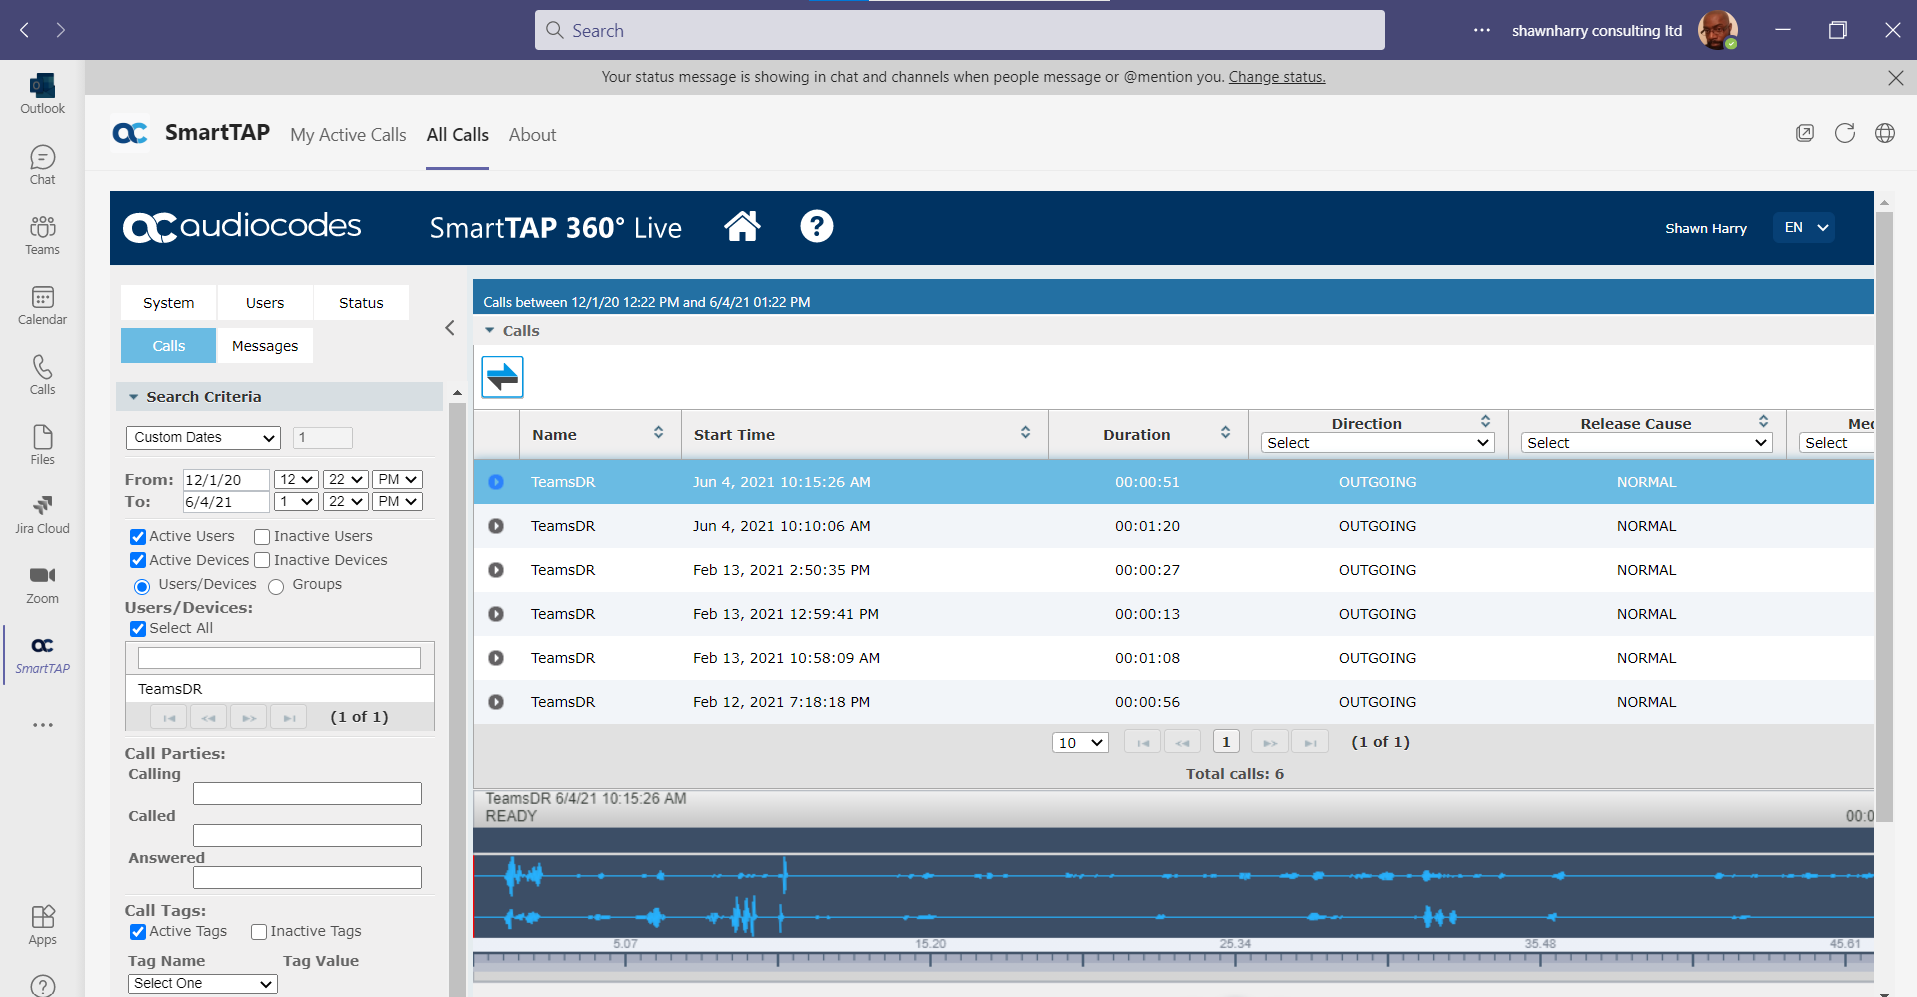Open Jira Cloud in the sidebar

point(41,513)
